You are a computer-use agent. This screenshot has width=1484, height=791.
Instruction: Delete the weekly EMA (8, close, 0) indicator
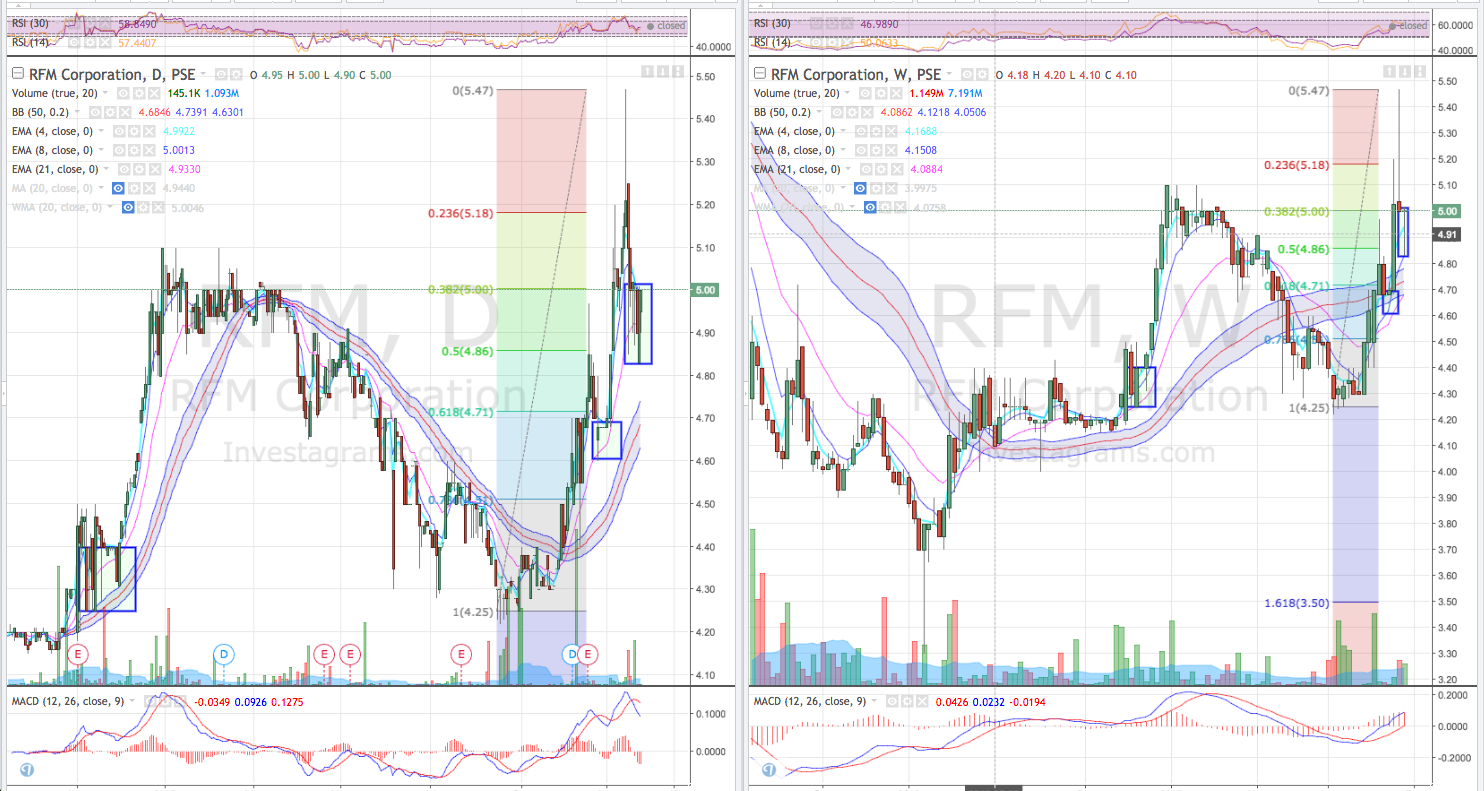point(891,150)
